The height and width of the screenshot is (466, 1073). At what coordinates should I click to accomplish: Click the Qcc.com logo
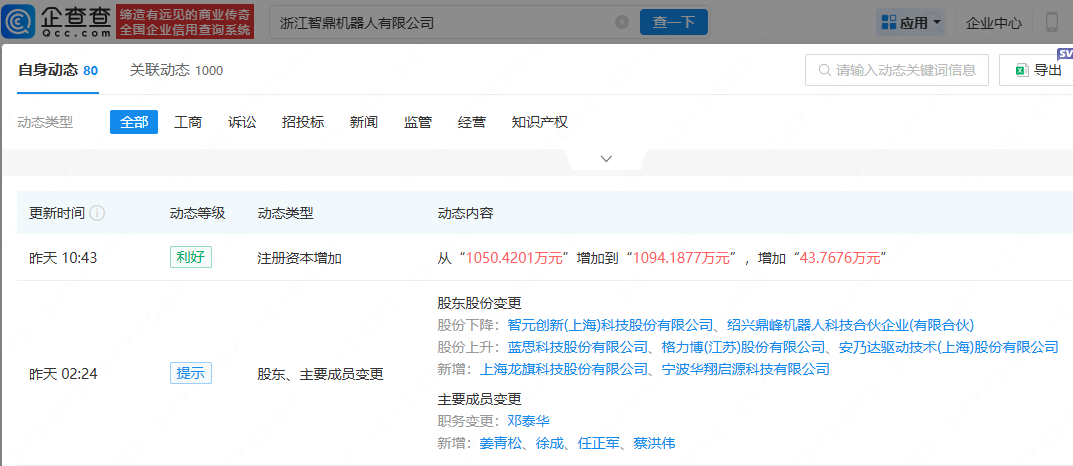pyautogui.click(x=59, y=21)
